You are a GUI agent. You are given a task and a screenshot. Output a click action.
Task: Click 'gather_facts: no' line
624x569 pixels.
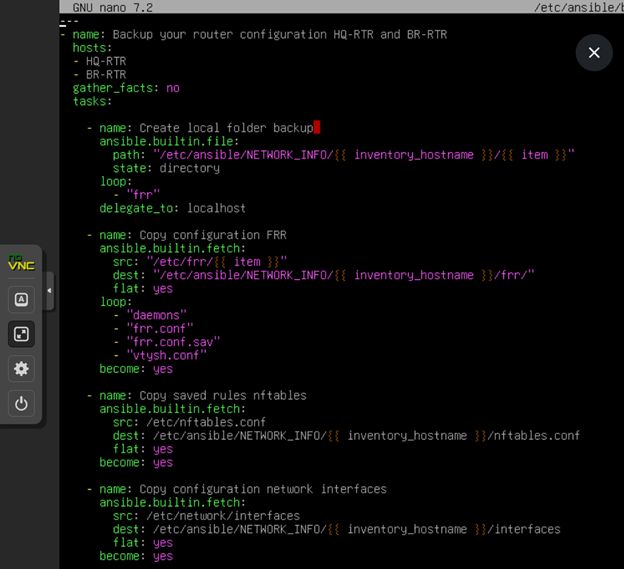pyautogui.click(x=126, y=88)
